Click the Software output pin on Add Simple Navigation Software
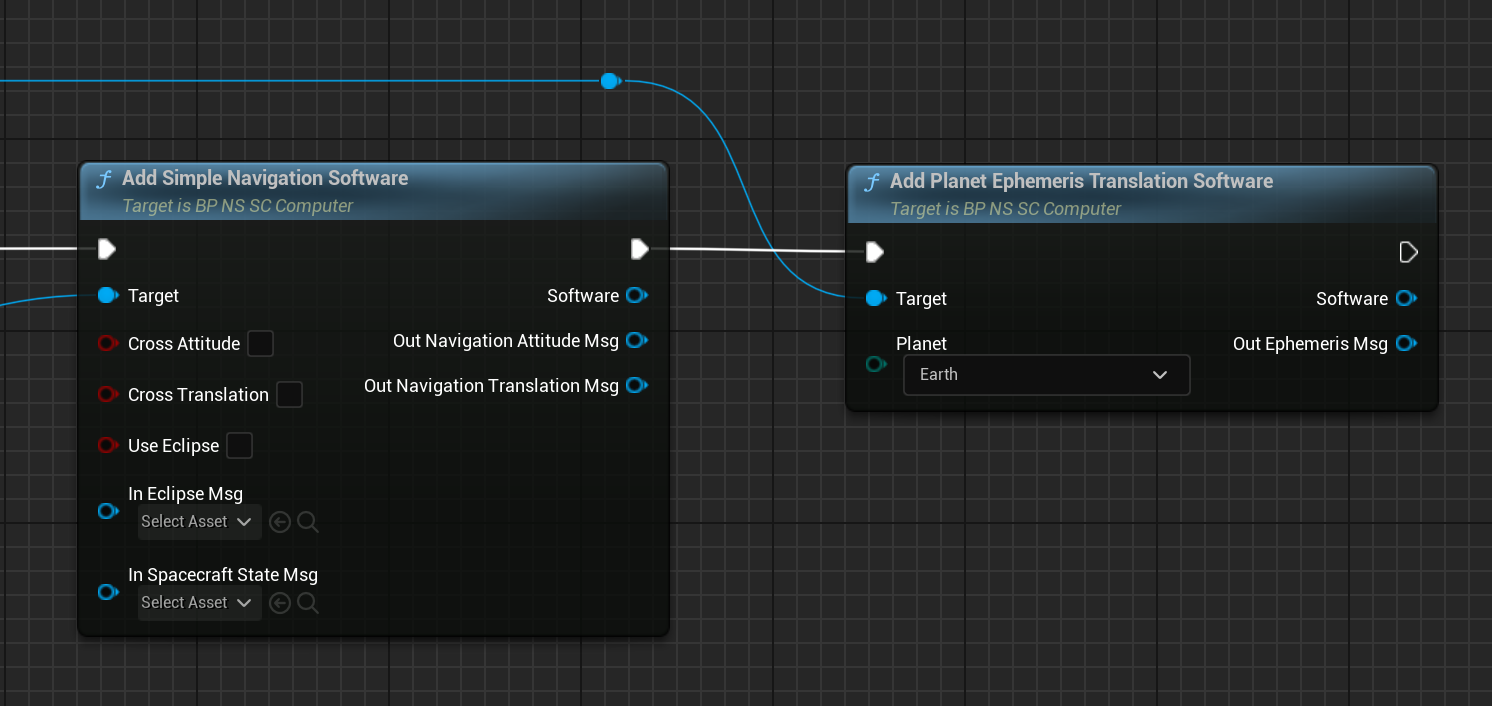1492x706 pixels. click(x=636, y=296)
